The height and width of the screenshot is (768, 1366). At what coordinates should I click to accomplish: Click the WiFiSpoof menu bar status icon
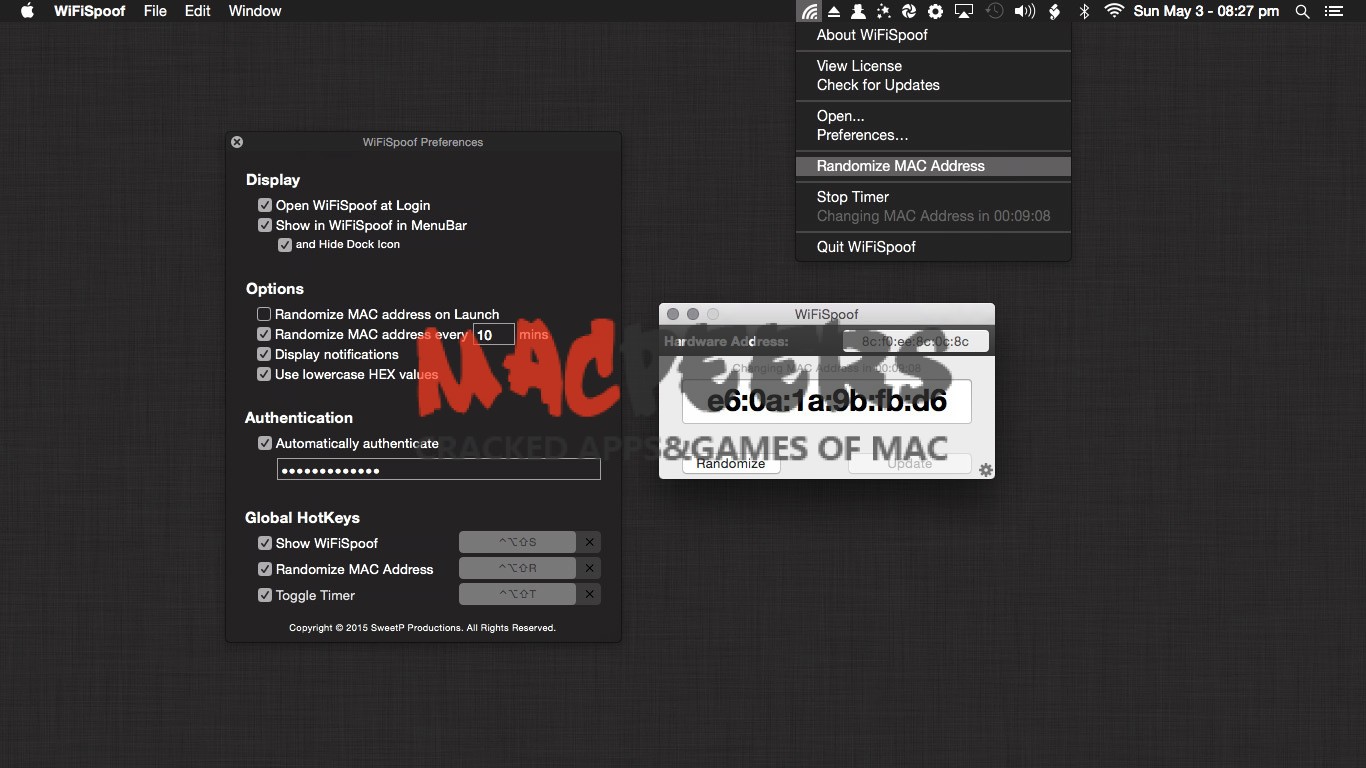pos(810,11)
